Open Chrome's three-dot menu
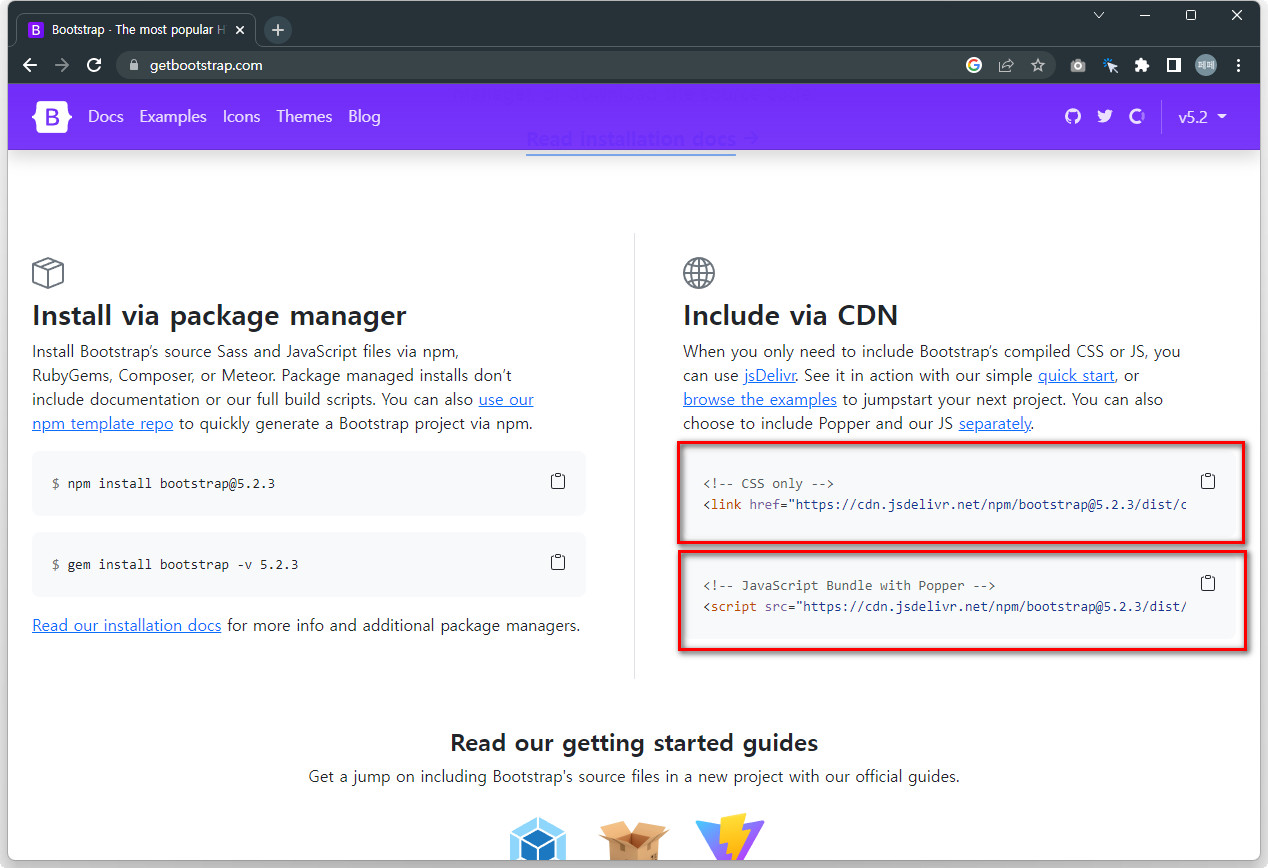The width and height of the screenshot is (1268, 868). (1239, 65)
